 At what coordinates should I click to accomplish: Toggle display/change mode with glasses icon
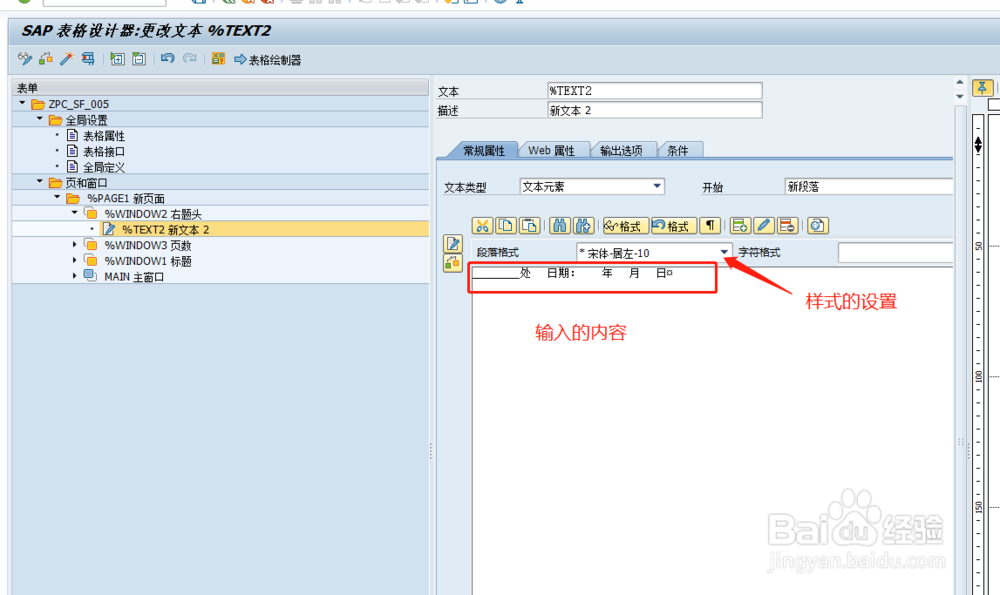25,59
